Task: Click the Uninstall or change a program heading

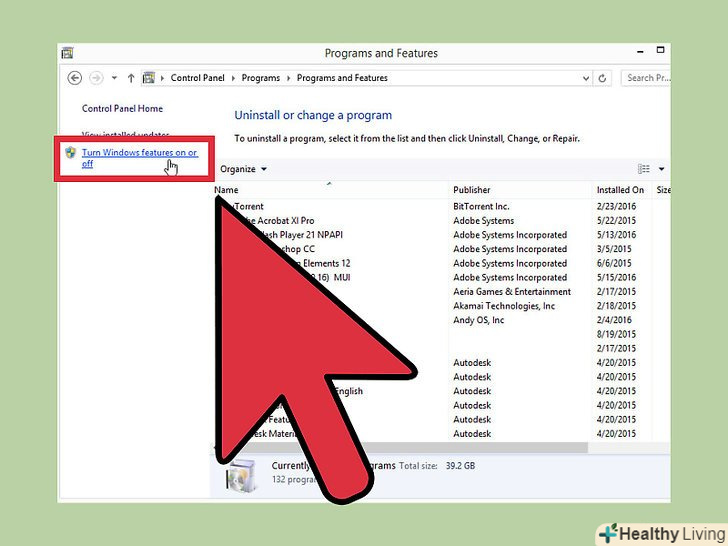Action: pyautogui.click(x=313, y=115)
